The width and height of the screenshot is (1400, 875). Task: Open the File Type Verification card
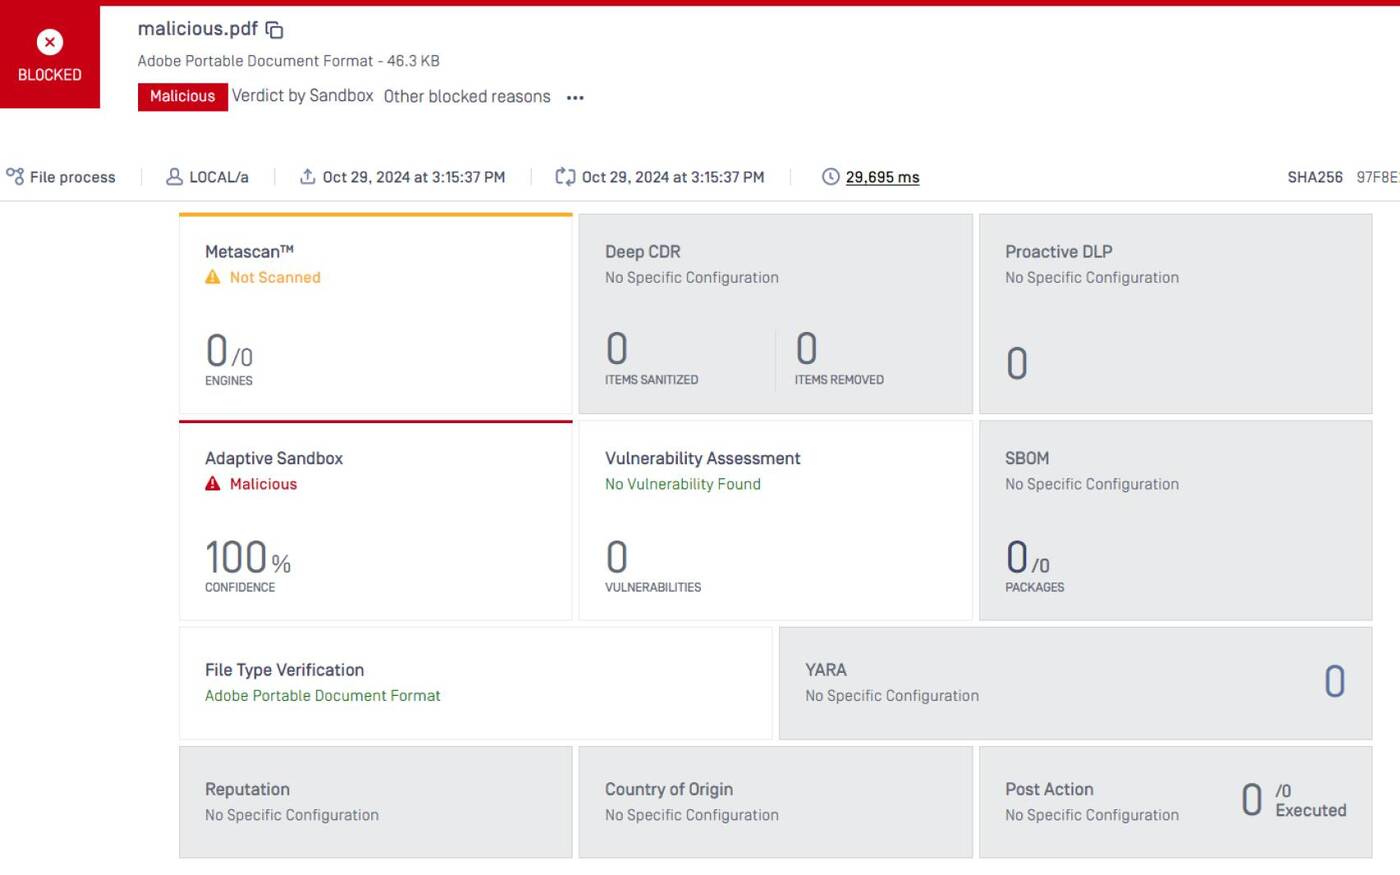coord(475,683)
